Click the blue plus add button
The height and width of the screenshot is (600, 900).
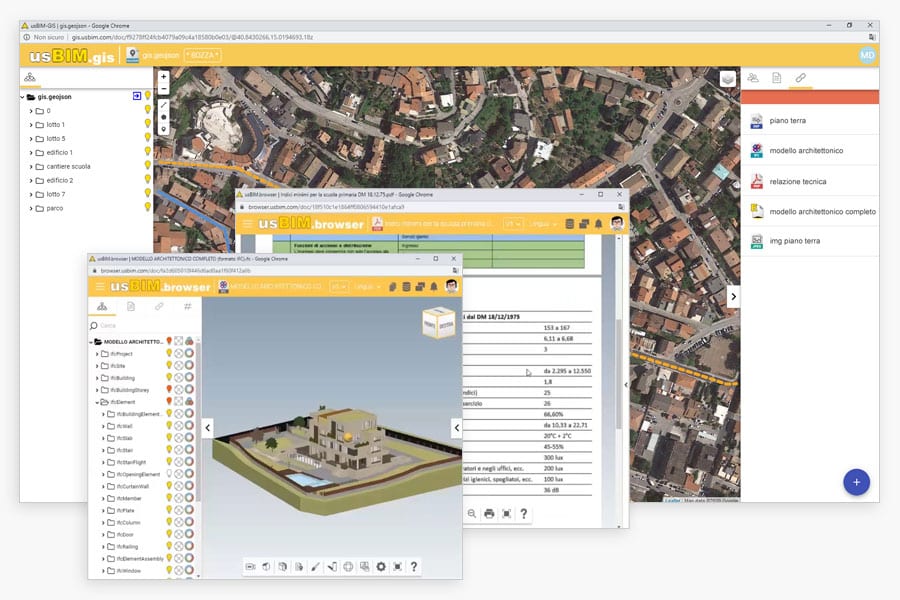coord(856,482)
